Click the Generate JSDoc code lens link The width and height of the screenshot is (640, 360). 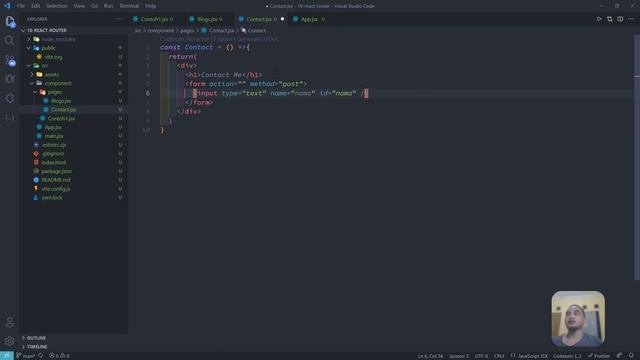click(x=258, y=39)
